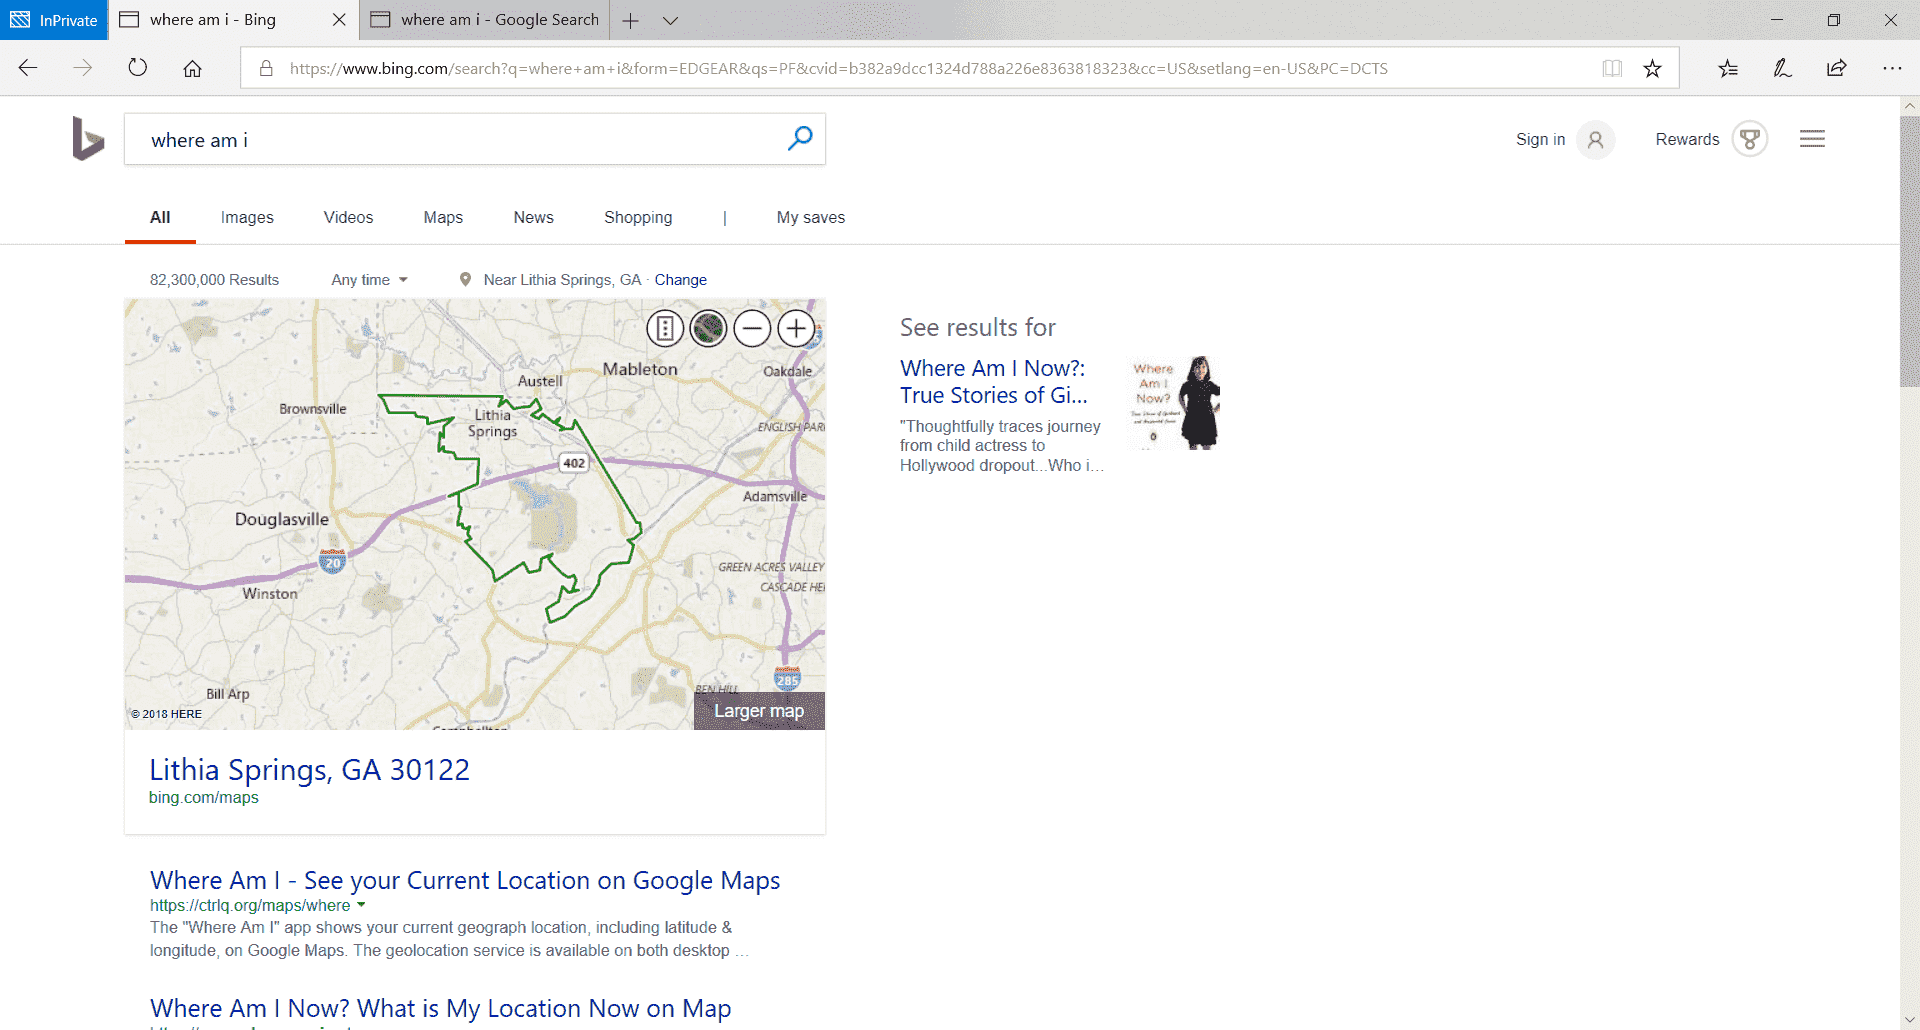
Task: Click the Larger map button
Action: (759, 711)
